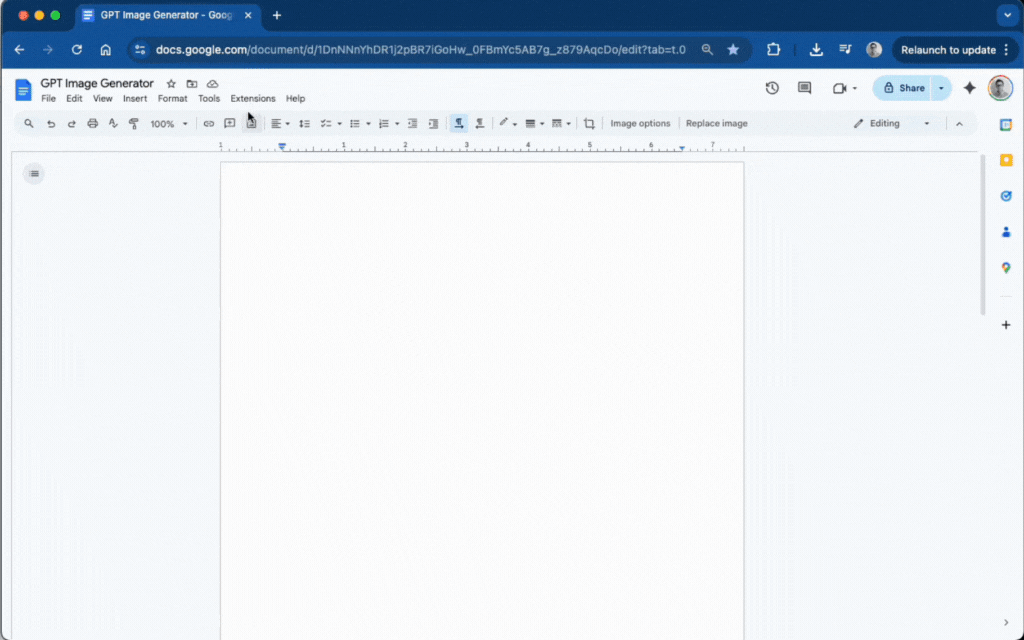Add a comment via the toolbar icon
This screenshot has width=1024, height=640.
click(229, 123)
